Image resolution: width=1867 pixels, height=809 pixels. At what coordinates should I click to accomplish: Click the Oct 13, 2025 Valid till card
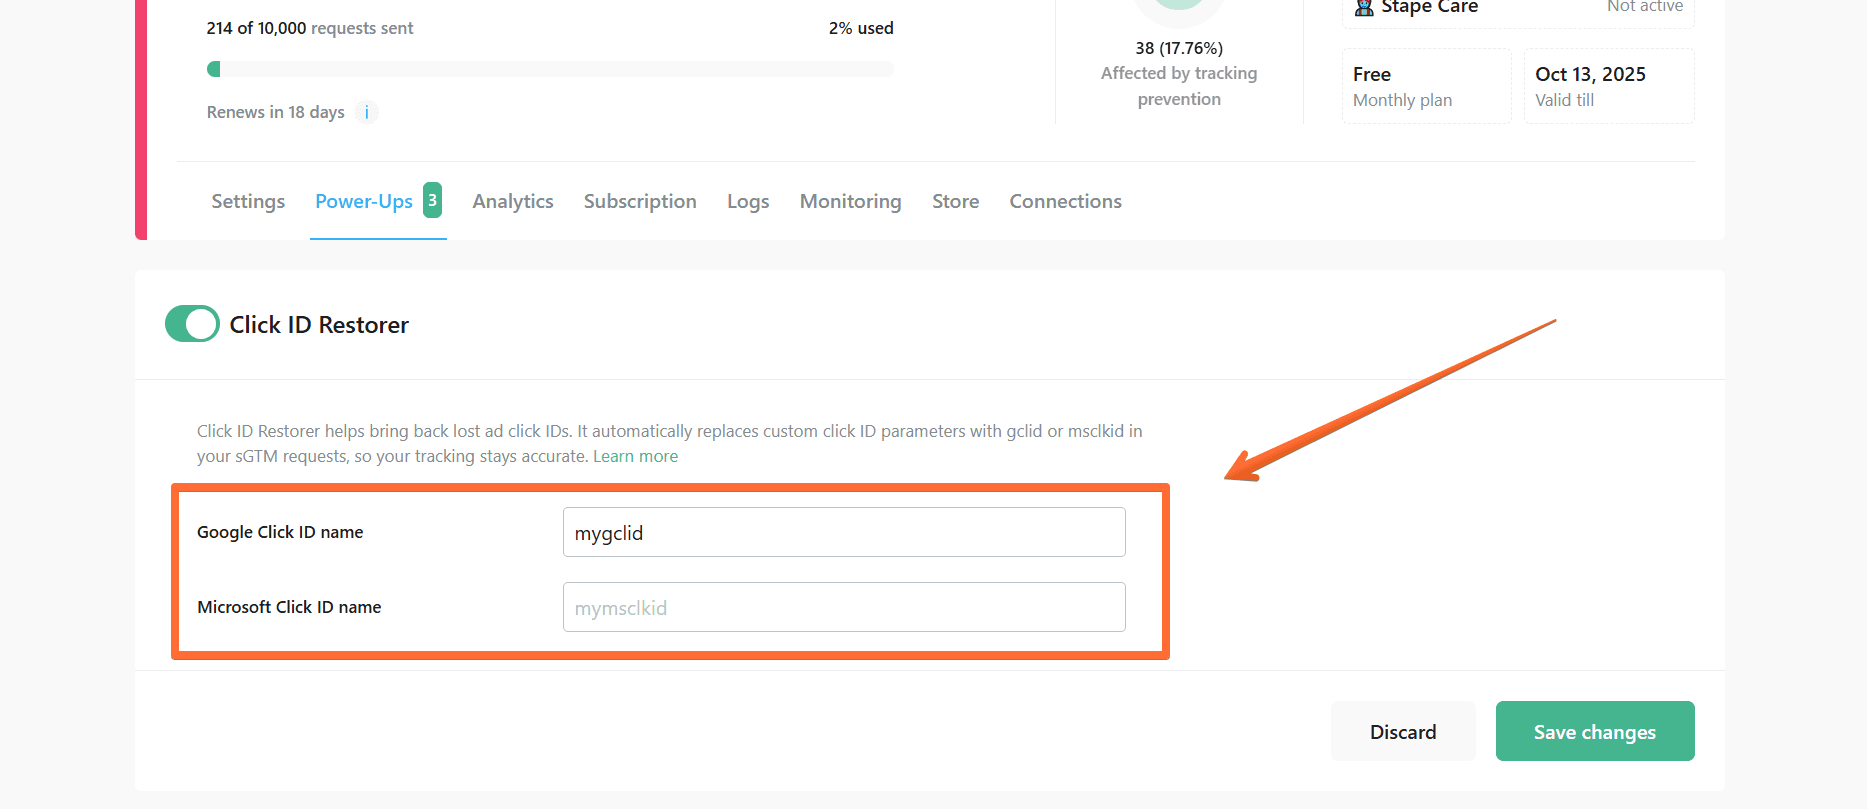click(1608, 87)
